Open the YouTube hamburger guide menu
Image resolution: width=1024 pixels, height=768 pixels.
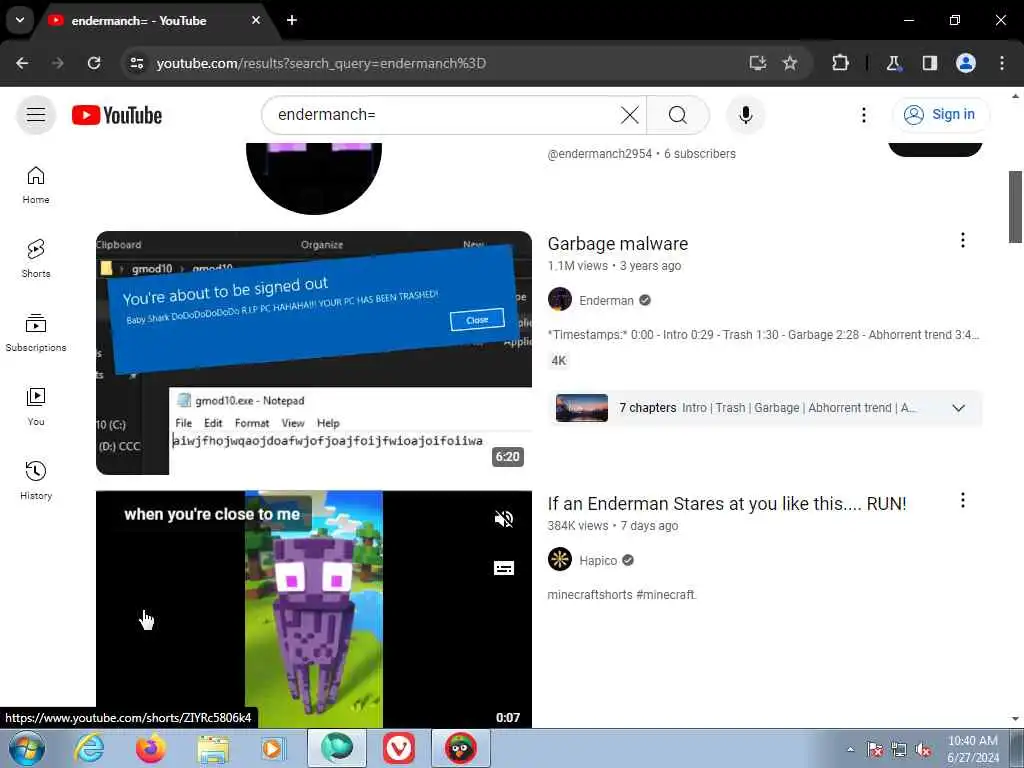coord(36,116)
